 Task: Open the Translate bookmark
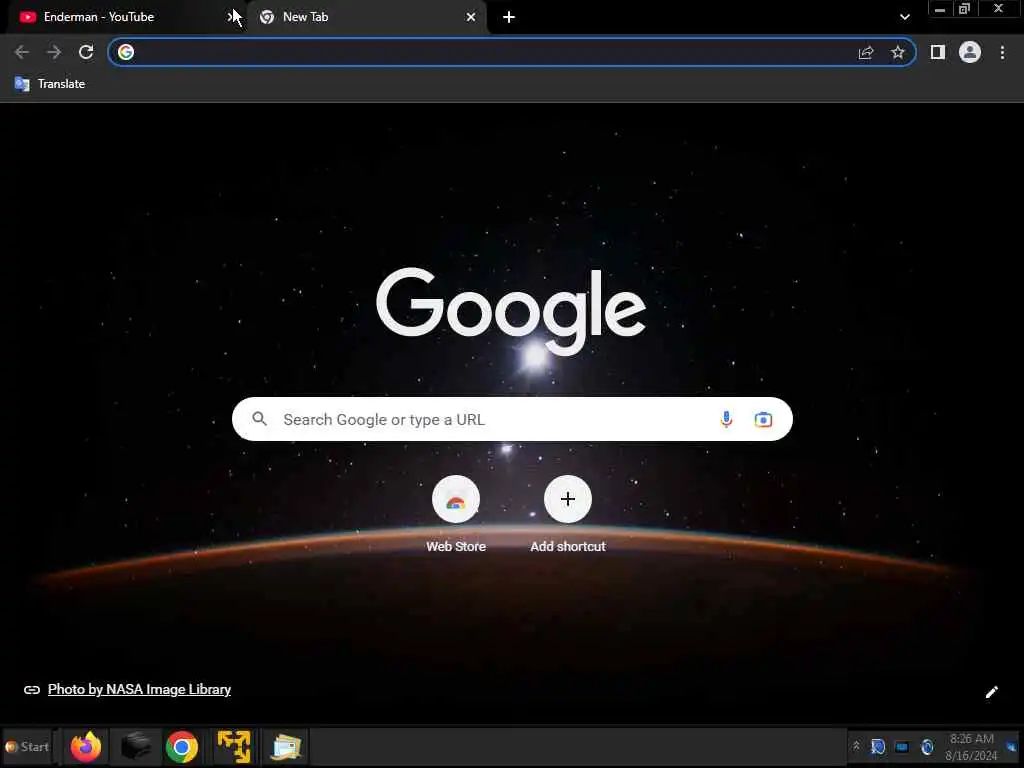click(50, 84)
